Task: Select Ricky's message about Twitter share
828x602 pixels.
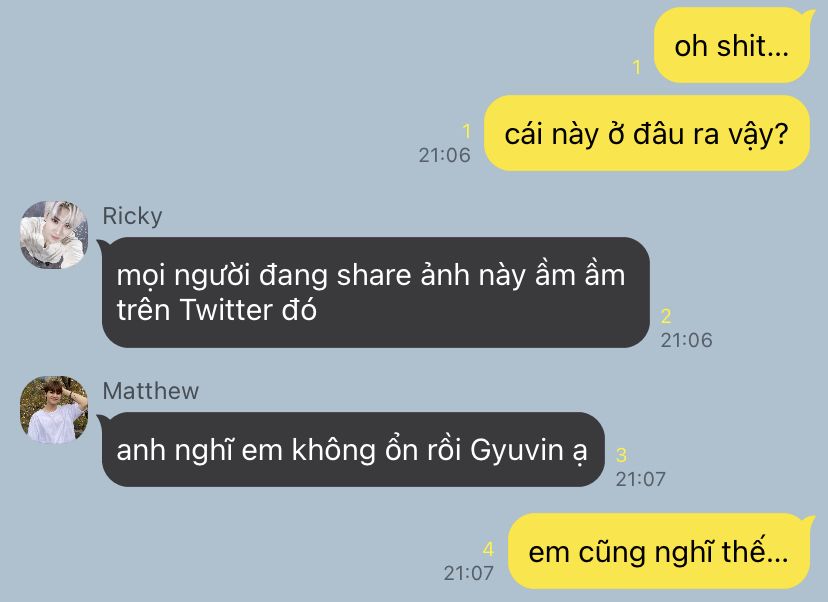Action: [375, 292]
